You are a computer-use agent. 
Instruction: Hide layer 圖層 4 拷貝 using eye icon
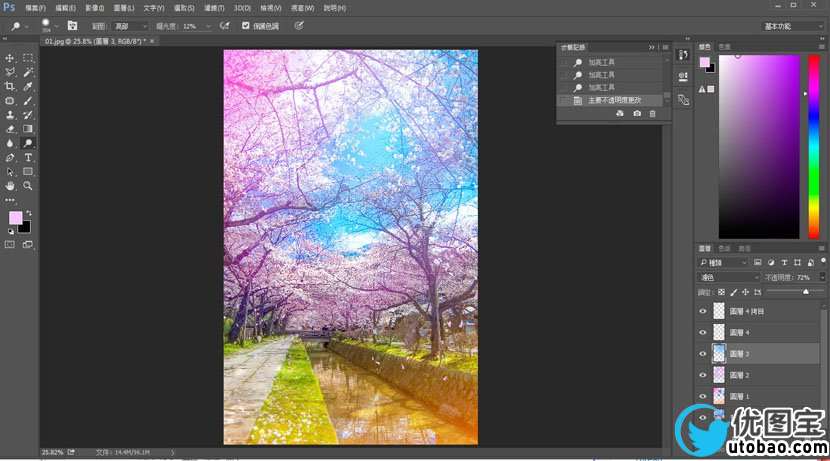(x=702, y=311)
